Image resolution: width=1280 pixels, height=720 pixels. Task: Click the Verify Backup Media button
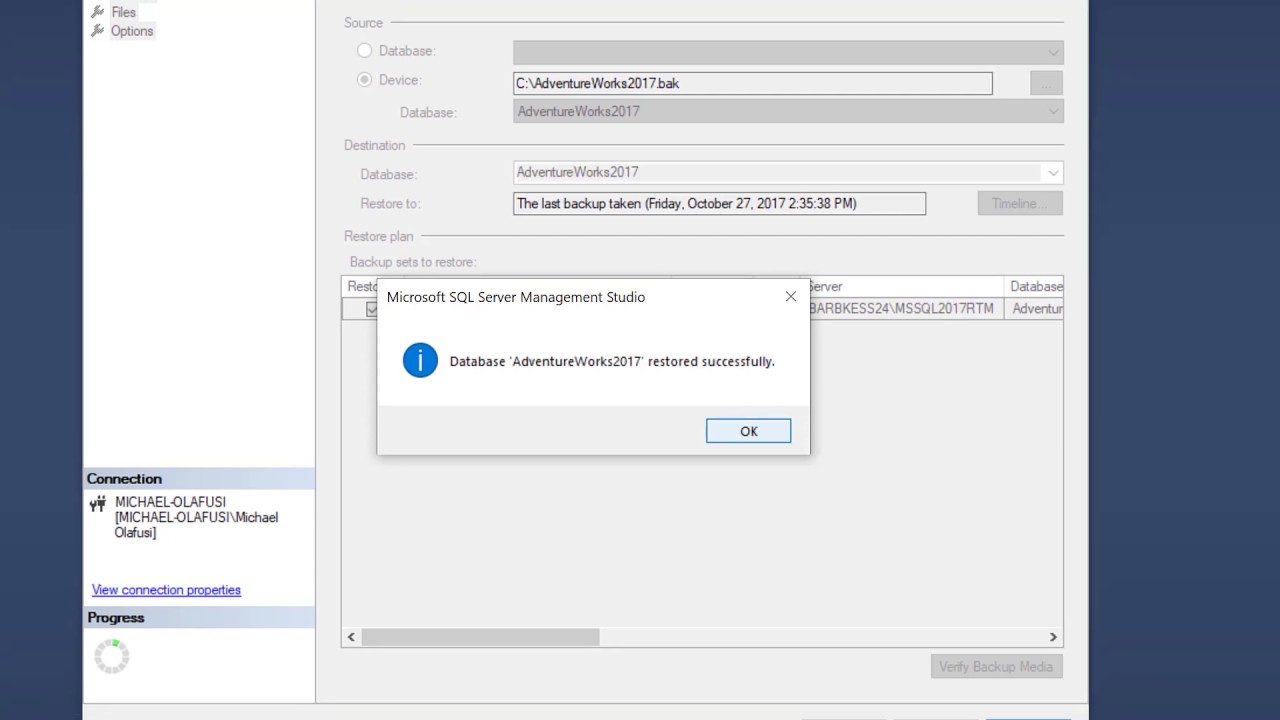[x=996, y=667]
